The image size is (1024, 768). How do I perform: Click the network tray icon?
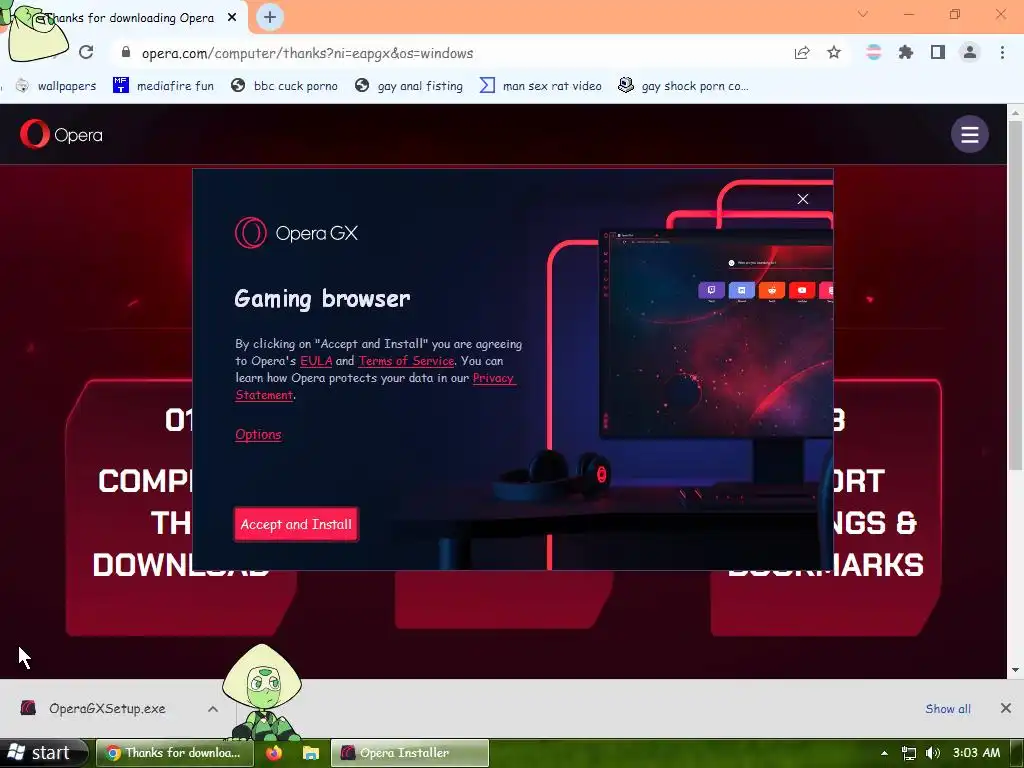click(x=908, y=753)
